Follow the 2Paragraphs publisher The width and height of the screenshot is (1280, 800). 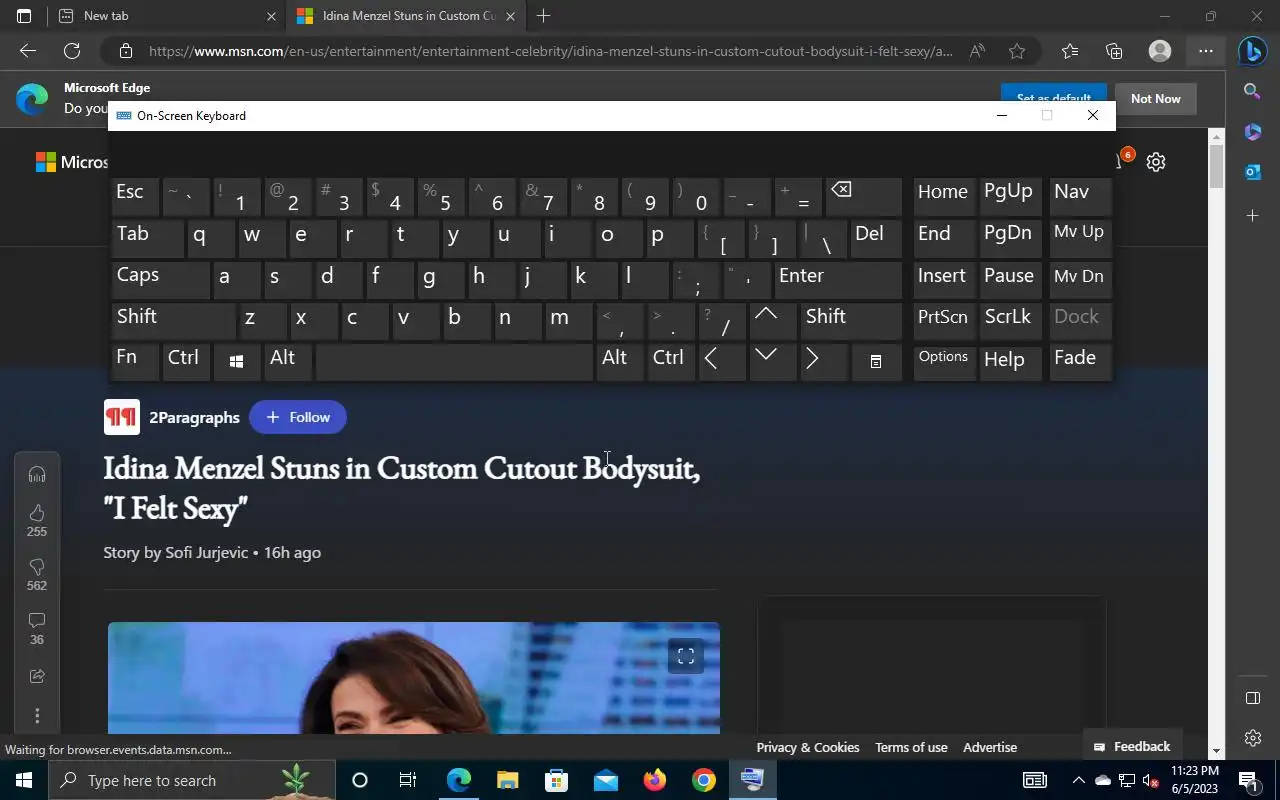click(298, 417)
